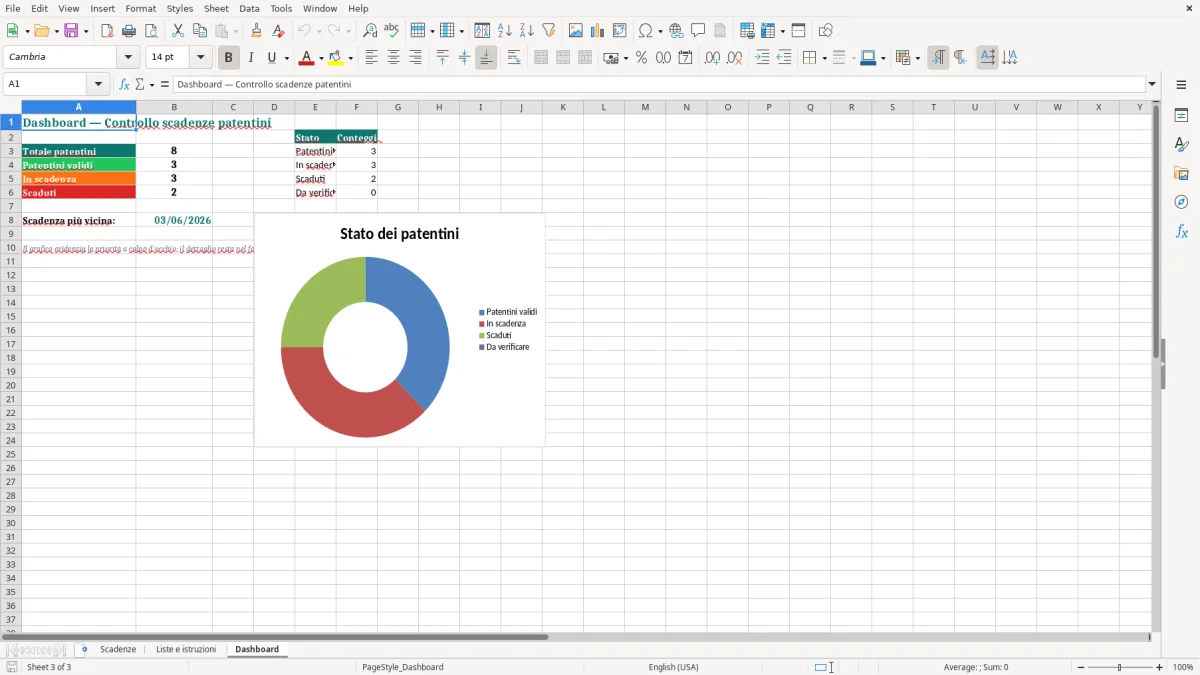Click the Sheet 3 of 3 indicator
The height and width of the screenshot is (675, 1200).
coord(49,667)
